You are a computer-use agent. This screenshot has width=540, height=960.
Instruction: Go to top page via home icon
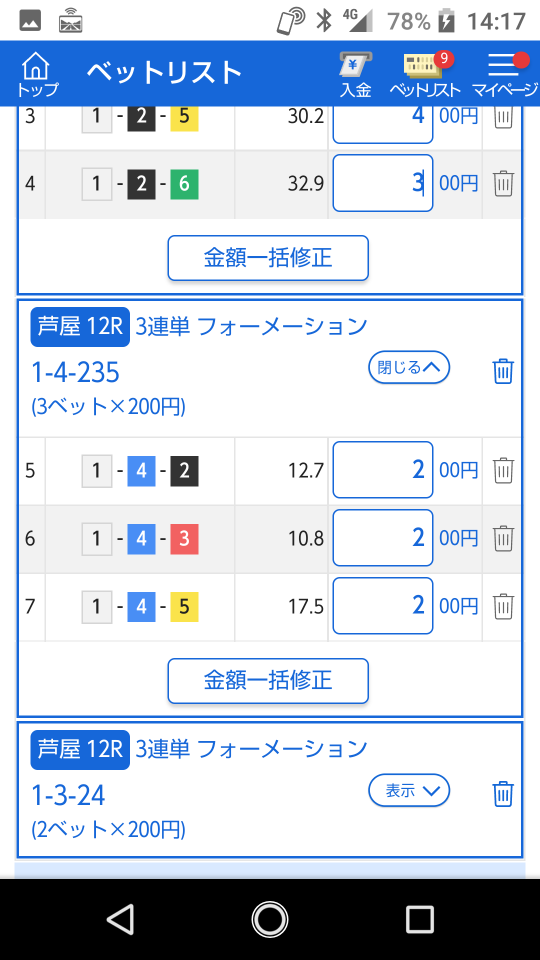[37, 73]
